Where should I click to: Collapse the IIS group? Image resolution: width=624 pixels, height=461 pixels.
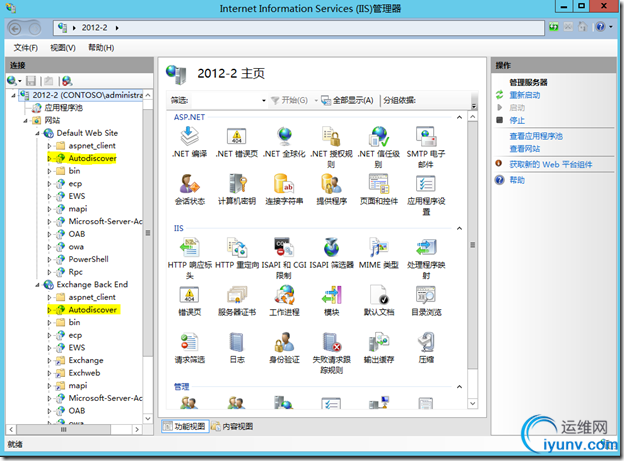tap(459, 228)
